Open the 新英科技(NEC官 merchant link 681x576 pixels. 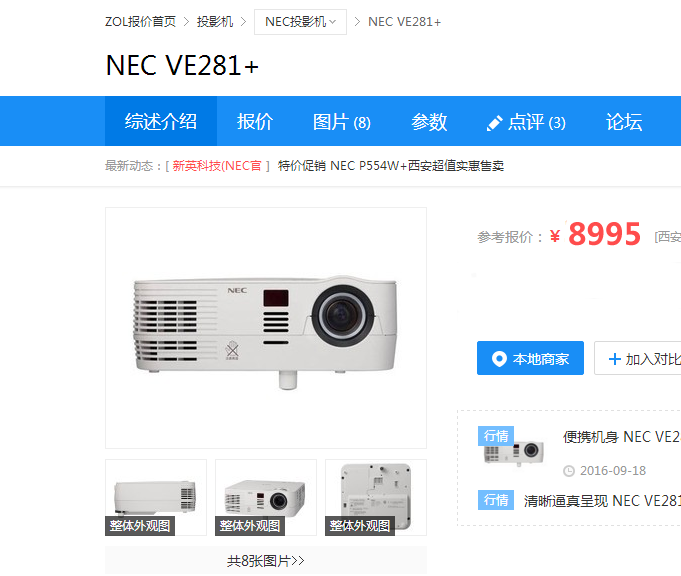[217, 166]
